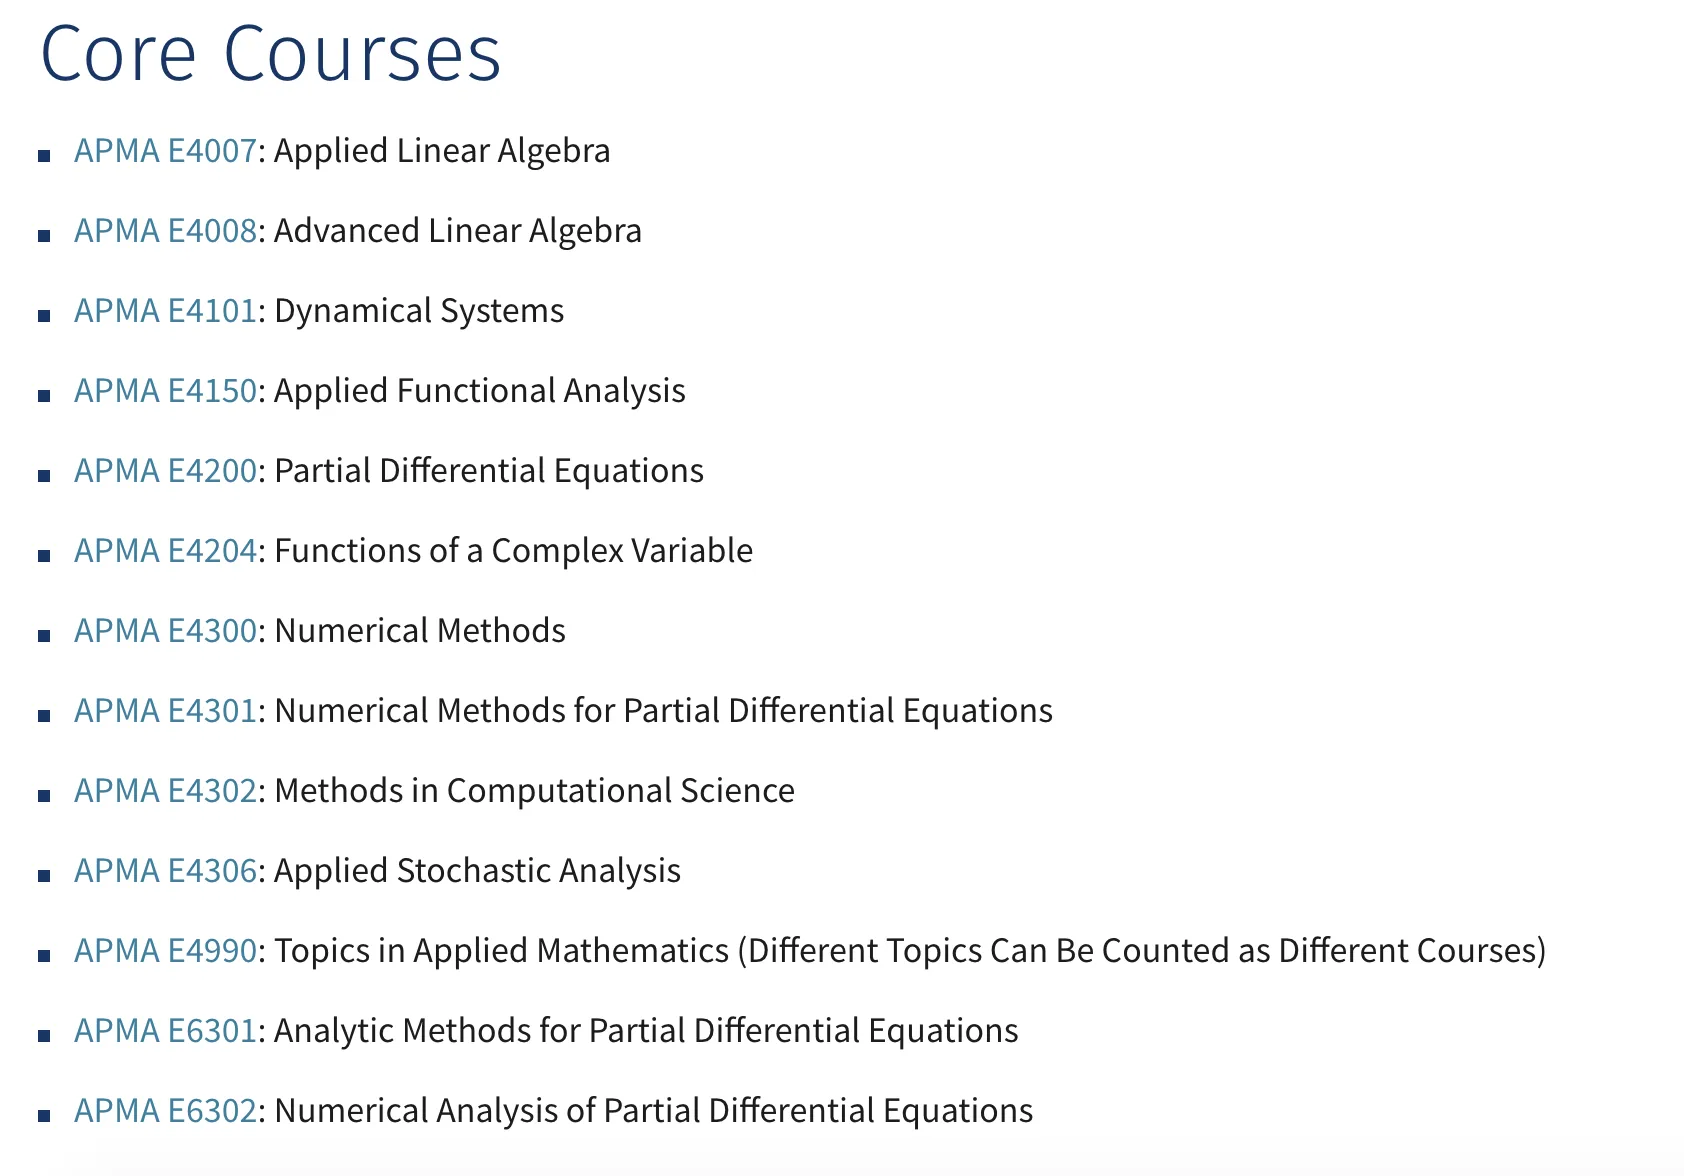The width and height of the screenshot is (1684, 1176).
Task: Click the Core Courses heading
Action: 270,54
